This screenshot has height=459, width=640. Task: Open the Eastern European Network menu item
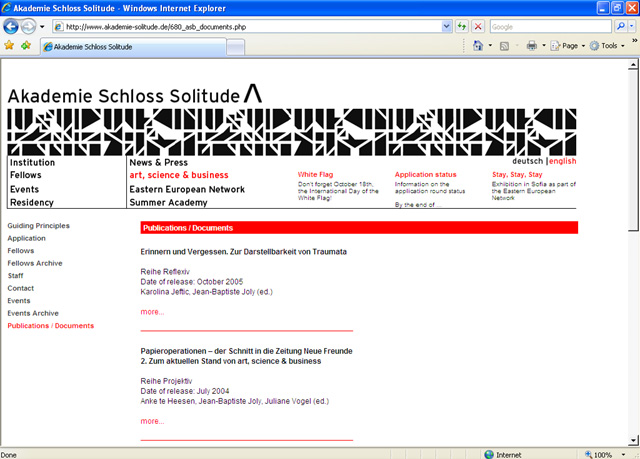(x=186, y=189)
